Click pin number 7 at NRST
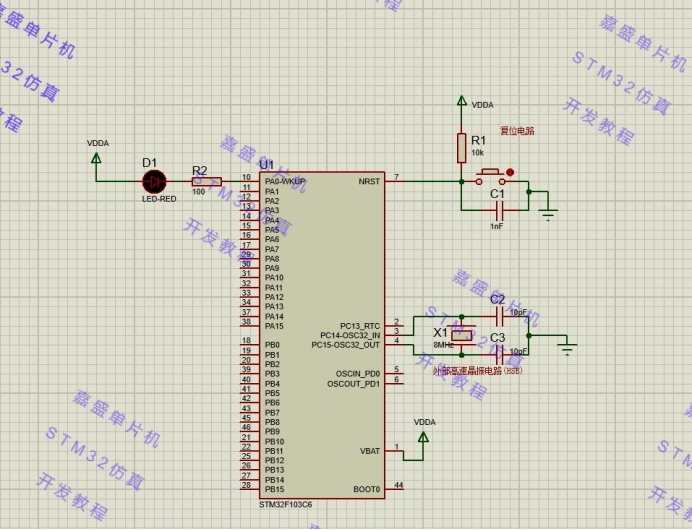 [x=397, y=177]
